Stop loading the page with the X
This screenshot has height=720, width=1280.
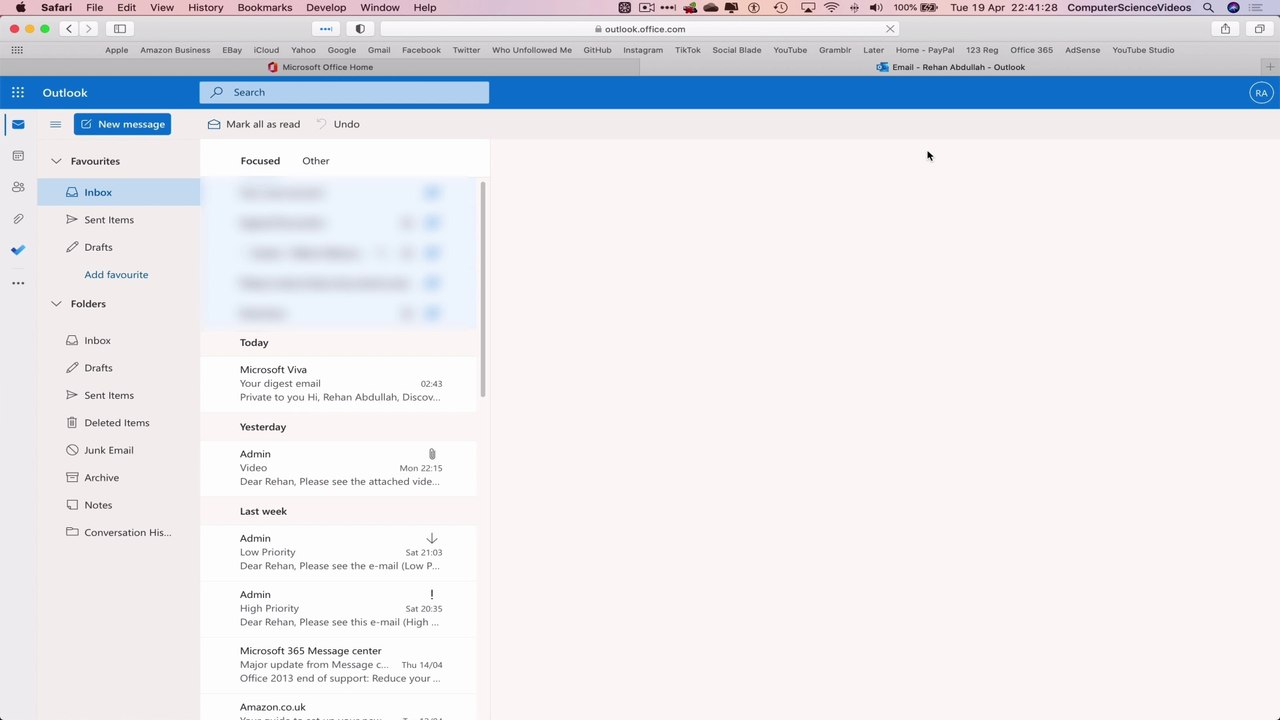point(890,29)
